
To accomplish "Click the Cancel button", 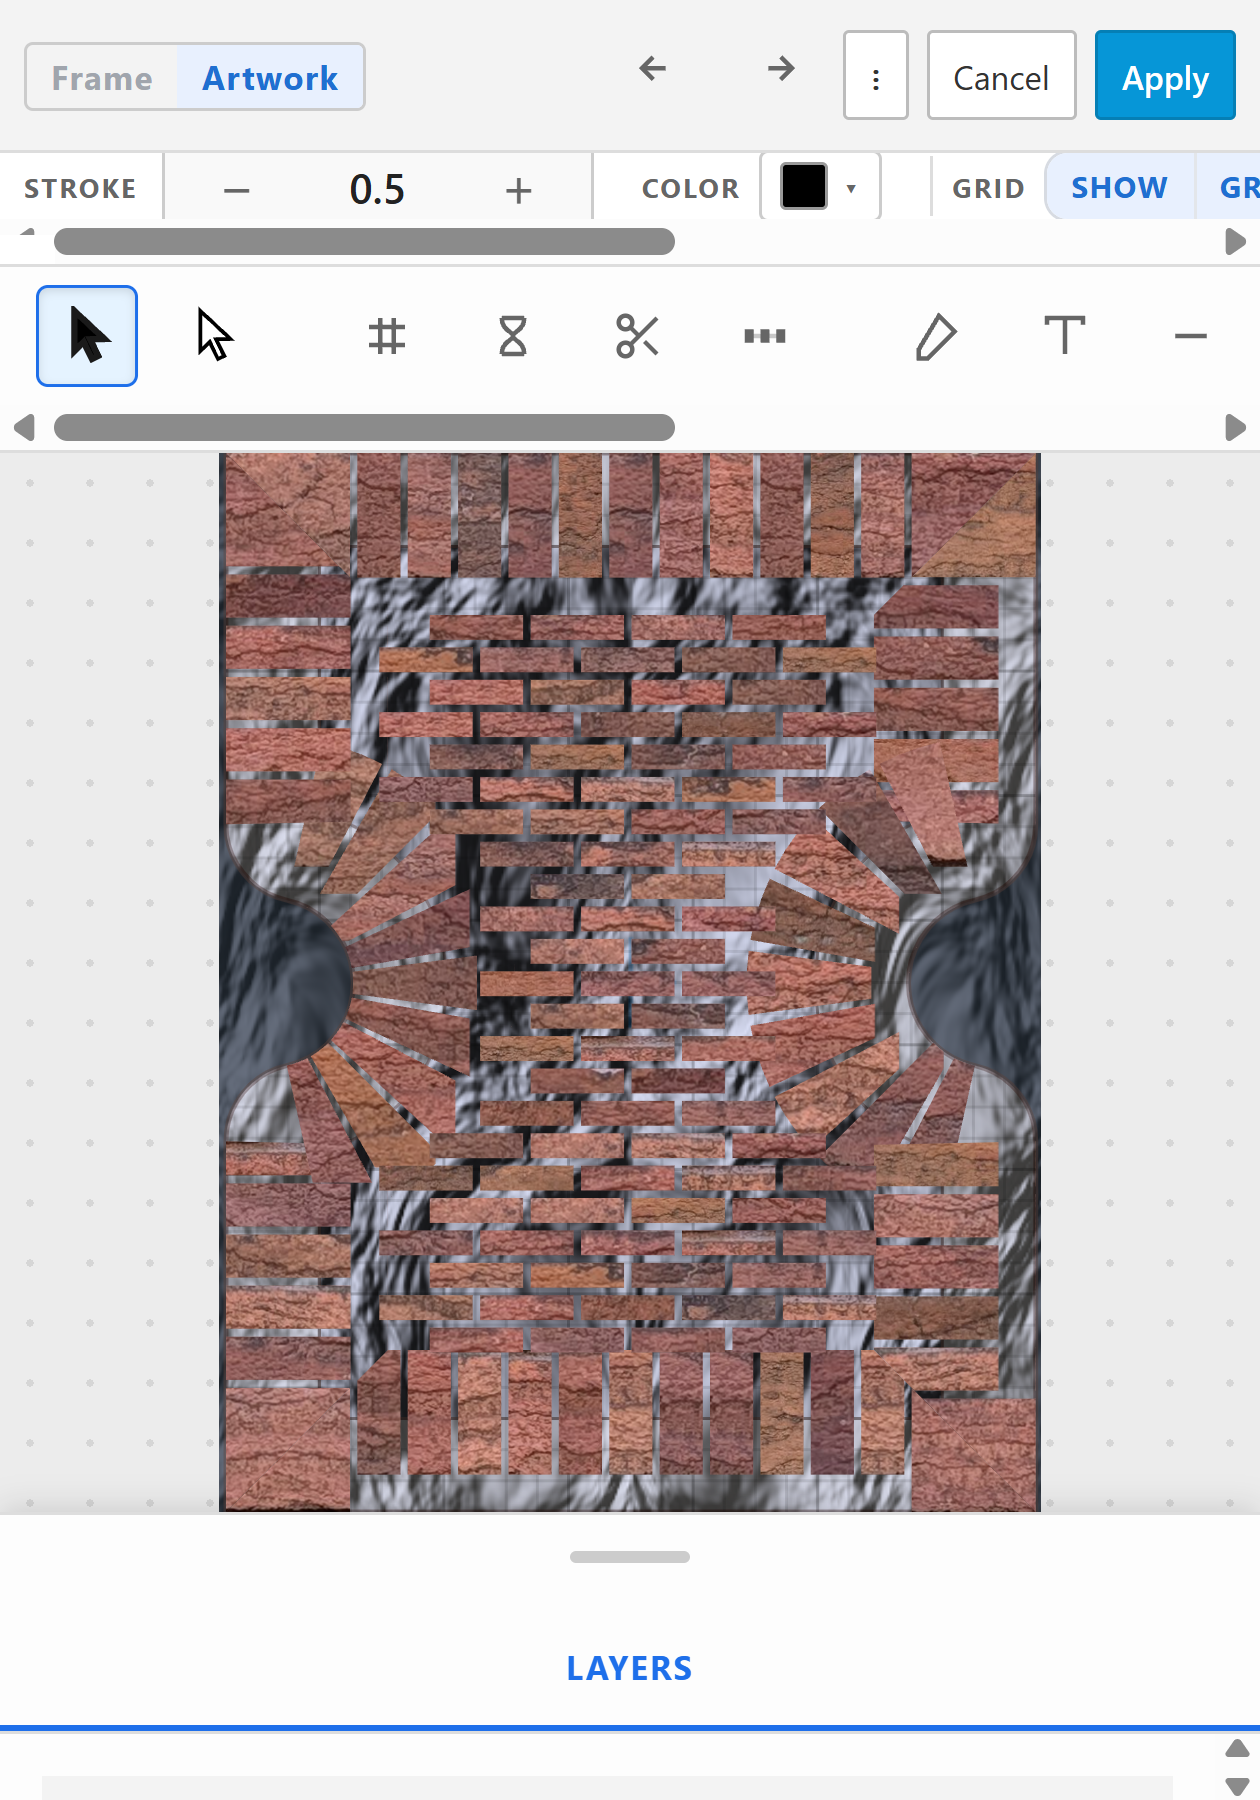I will click(1001, 75).
